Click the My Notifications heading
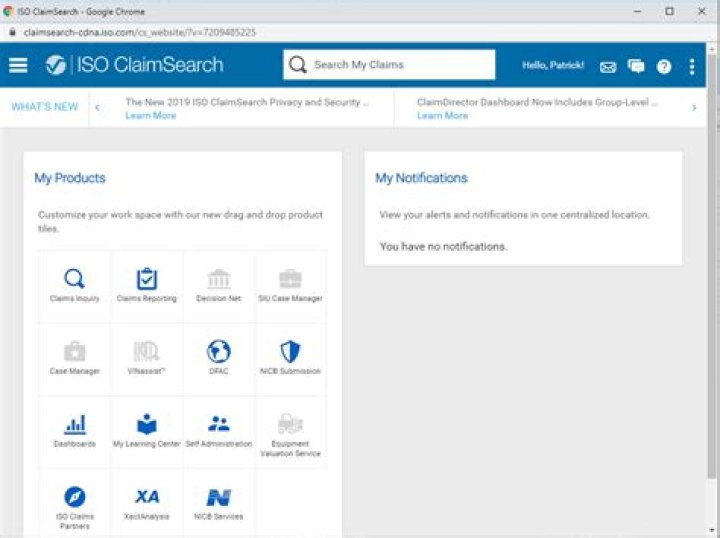720x538 pixels. pyautogui.click(x=421, y=178)
